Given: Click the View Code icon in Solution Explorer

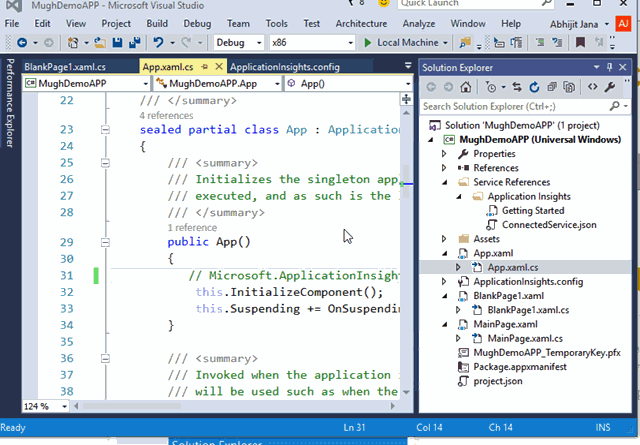Looking at the screenshot, I should tap(593, 87).
